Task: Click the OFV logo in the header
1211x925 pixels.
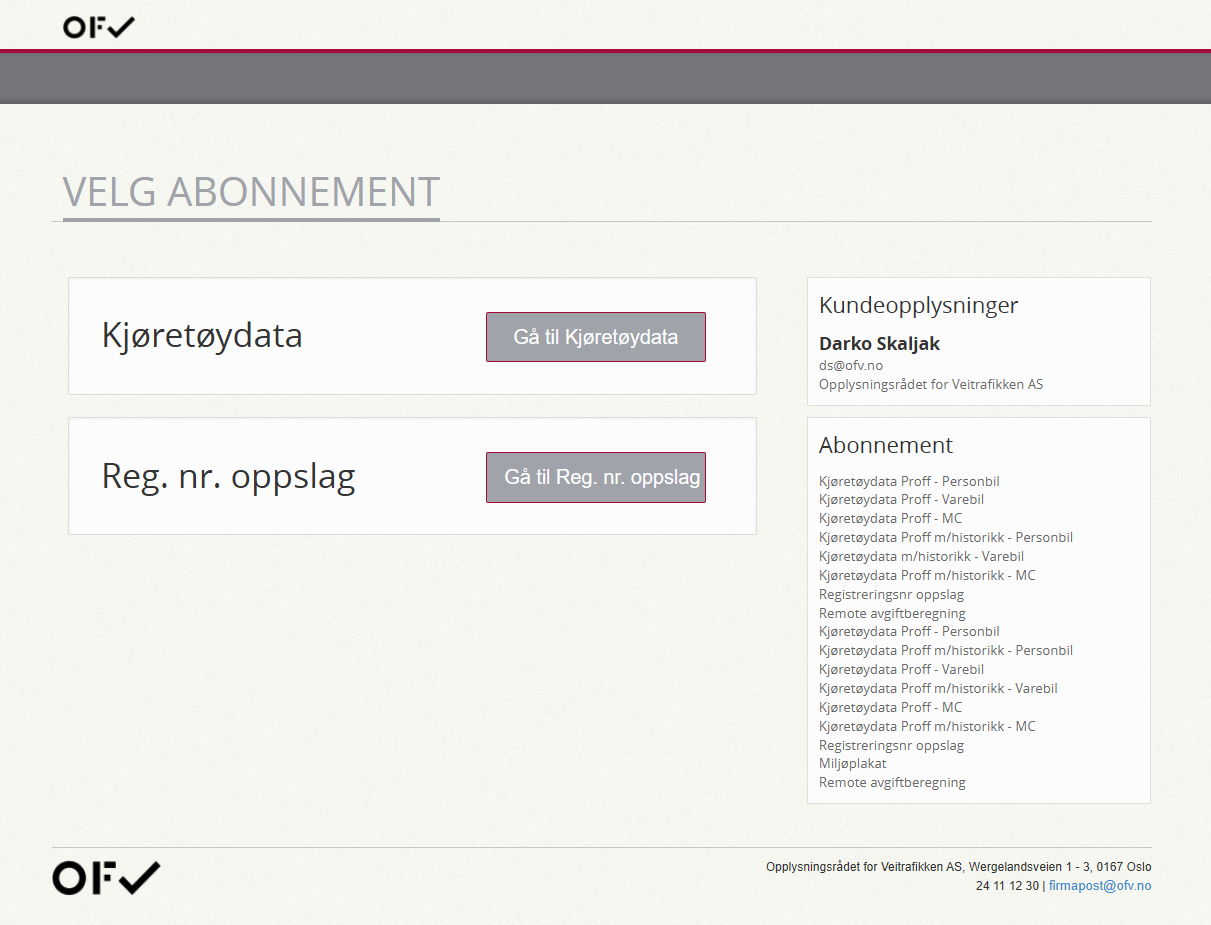Action: pos(98,27)
